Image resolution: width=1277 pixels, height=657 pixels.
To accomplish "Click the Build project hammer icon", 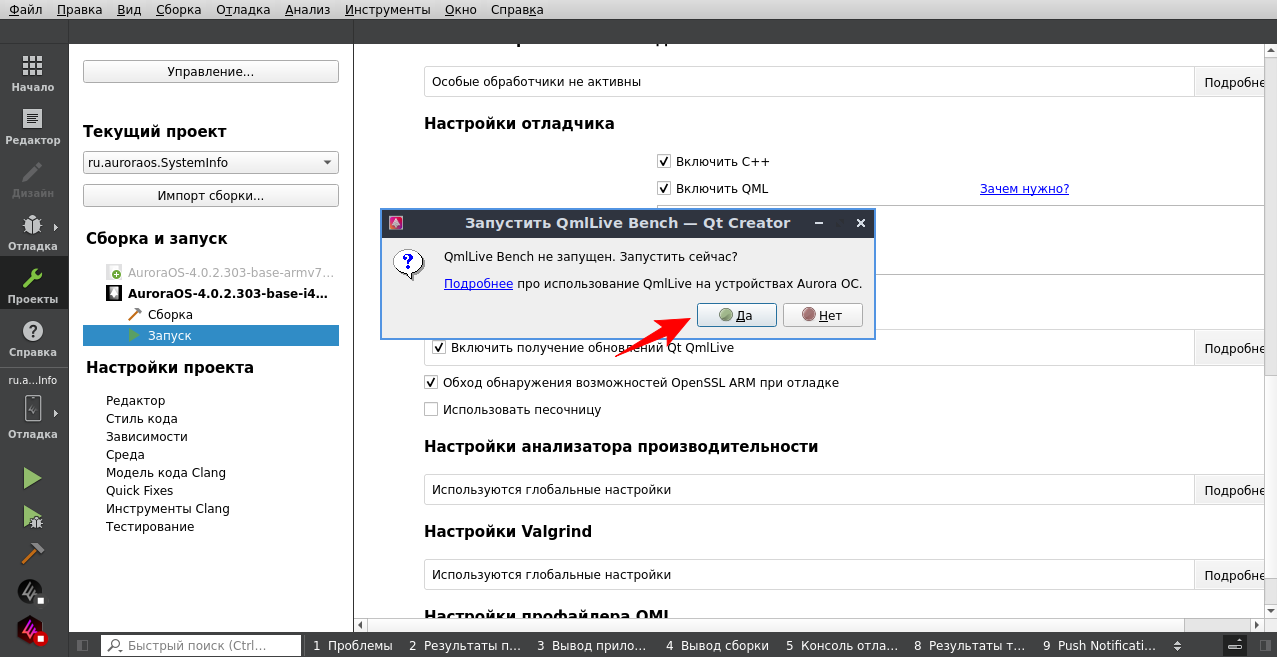I will 32,553.
